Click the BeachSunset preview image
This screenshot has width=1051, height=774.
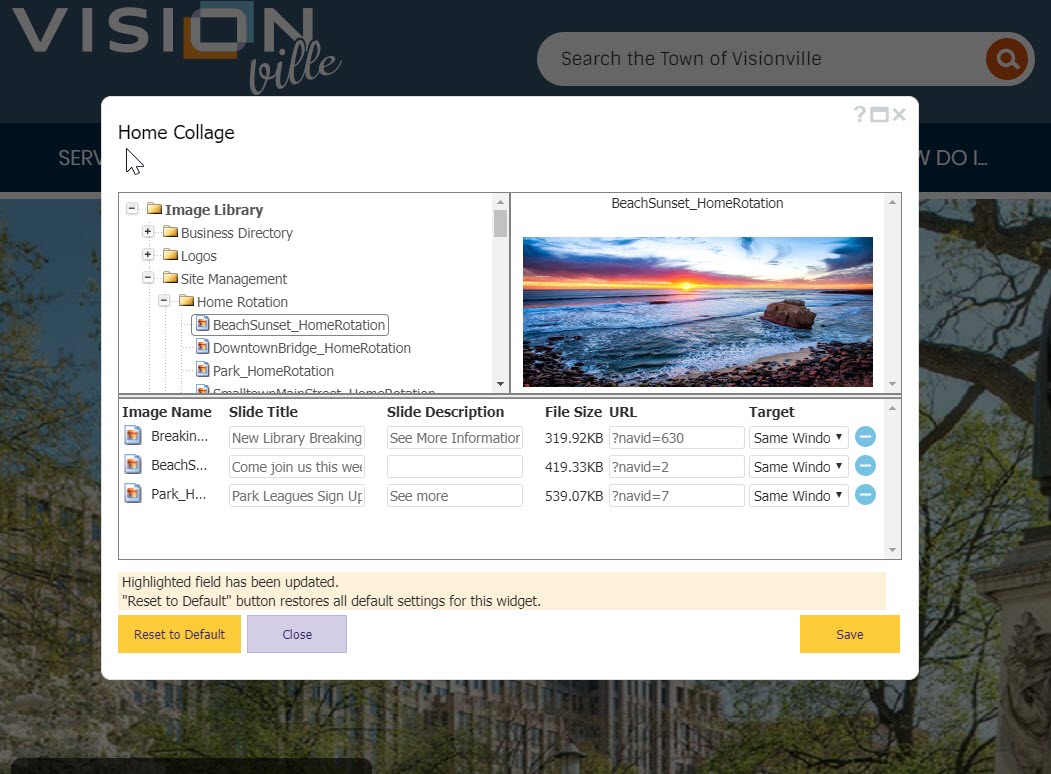(697, 311)
